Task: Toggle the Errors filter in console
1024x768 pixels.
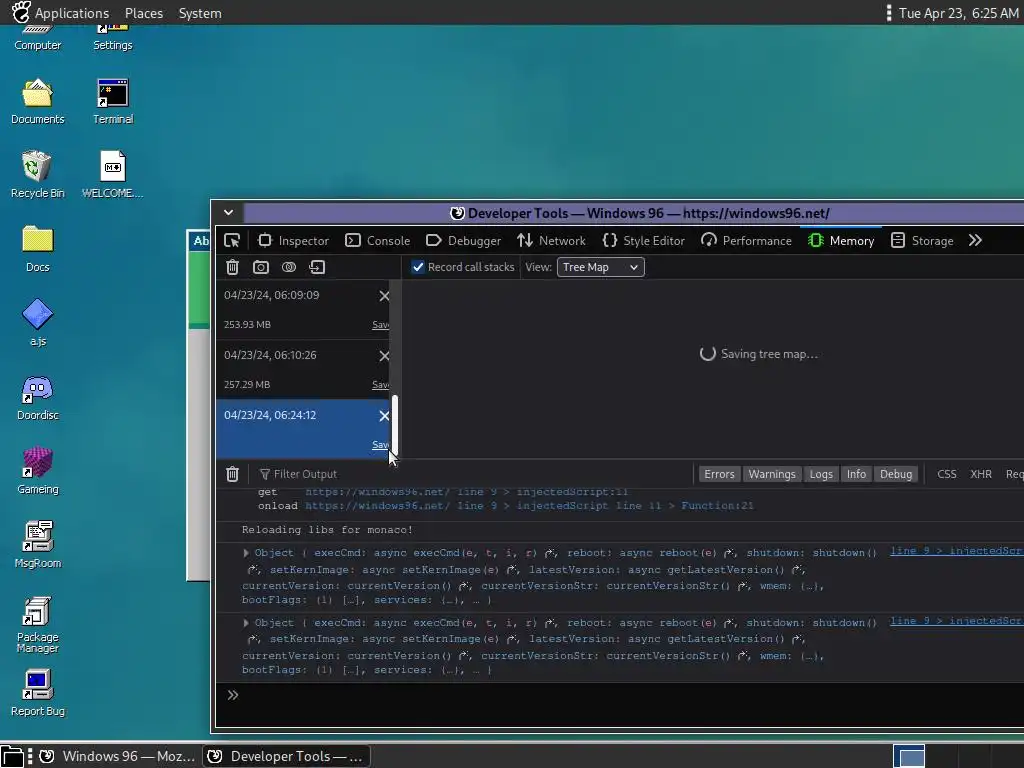Action: (x=719, y=474)
